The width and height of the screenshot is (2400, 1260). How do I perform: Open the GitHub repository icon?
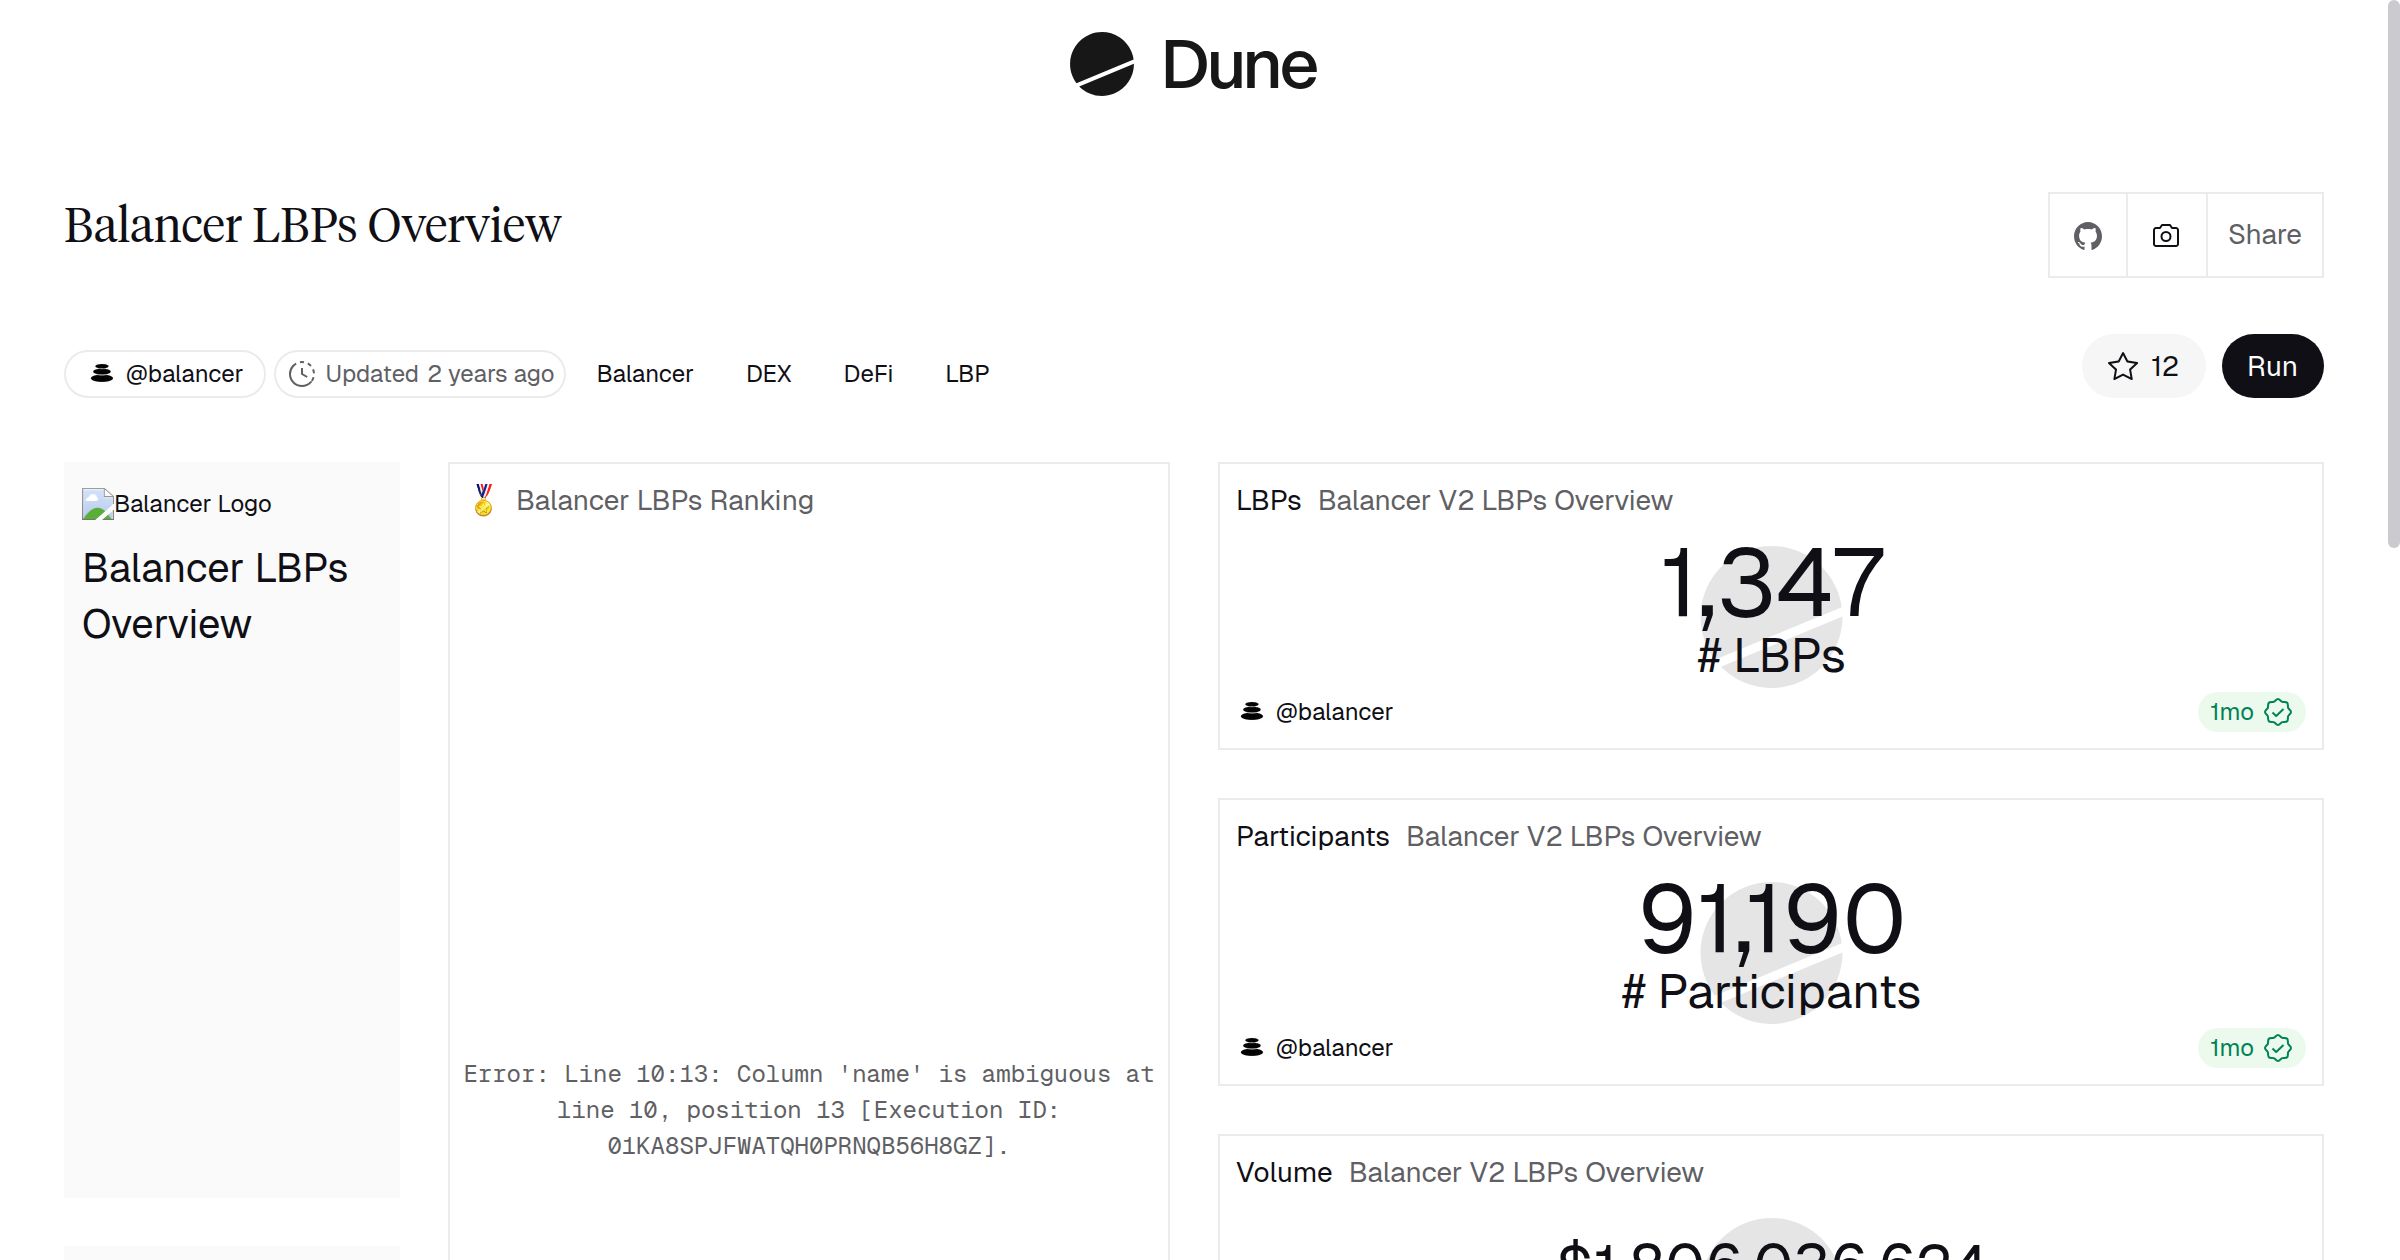coord(2087,236)
